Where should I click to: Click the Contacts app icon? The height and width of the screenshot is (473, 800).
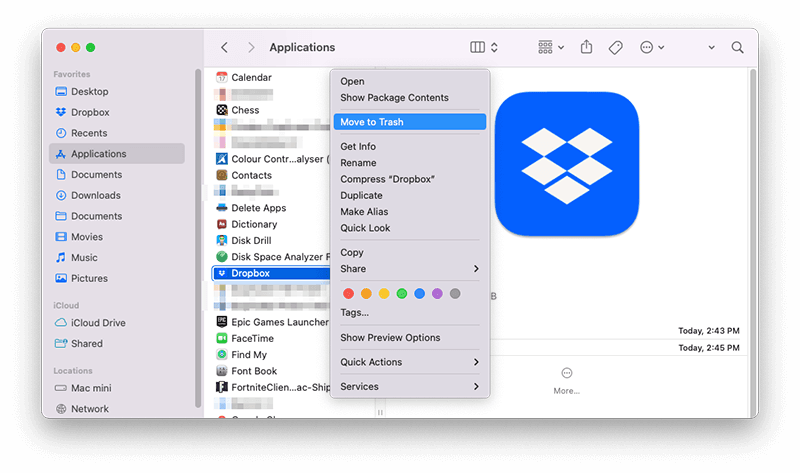(x=221, y=176)
